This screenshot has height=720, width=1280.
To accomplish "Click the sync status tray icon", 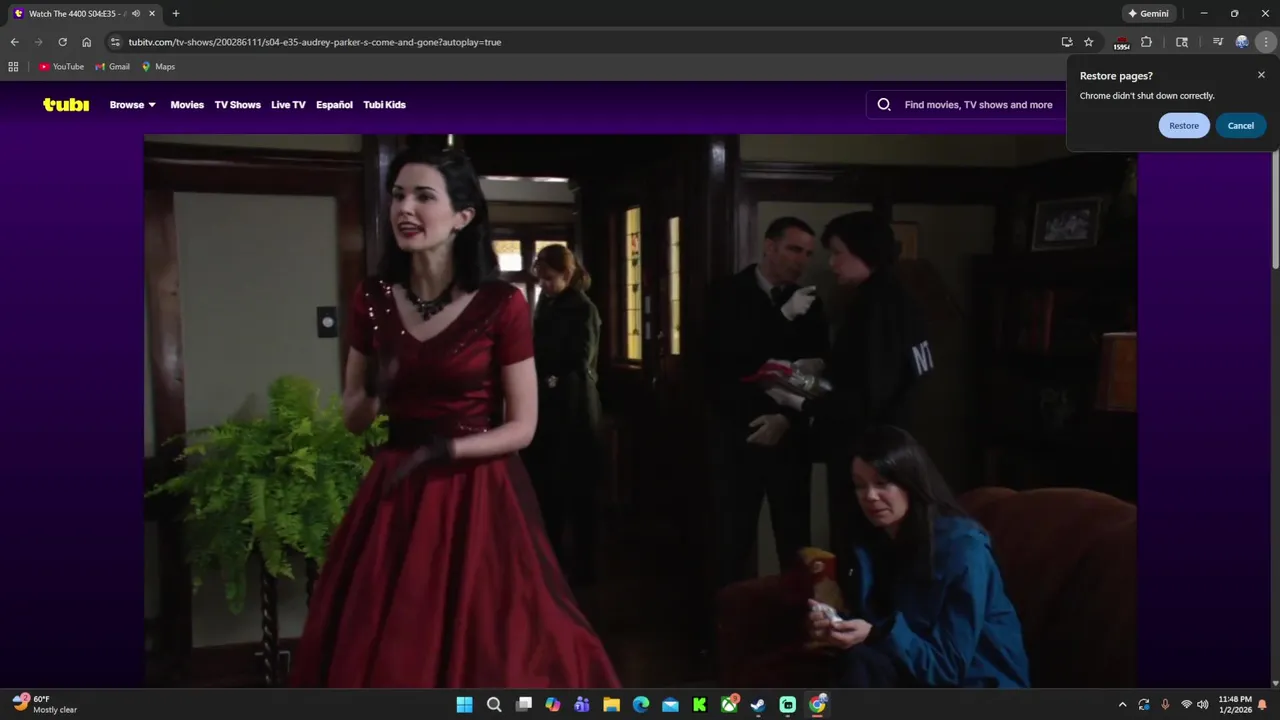I will [1144, 705].
